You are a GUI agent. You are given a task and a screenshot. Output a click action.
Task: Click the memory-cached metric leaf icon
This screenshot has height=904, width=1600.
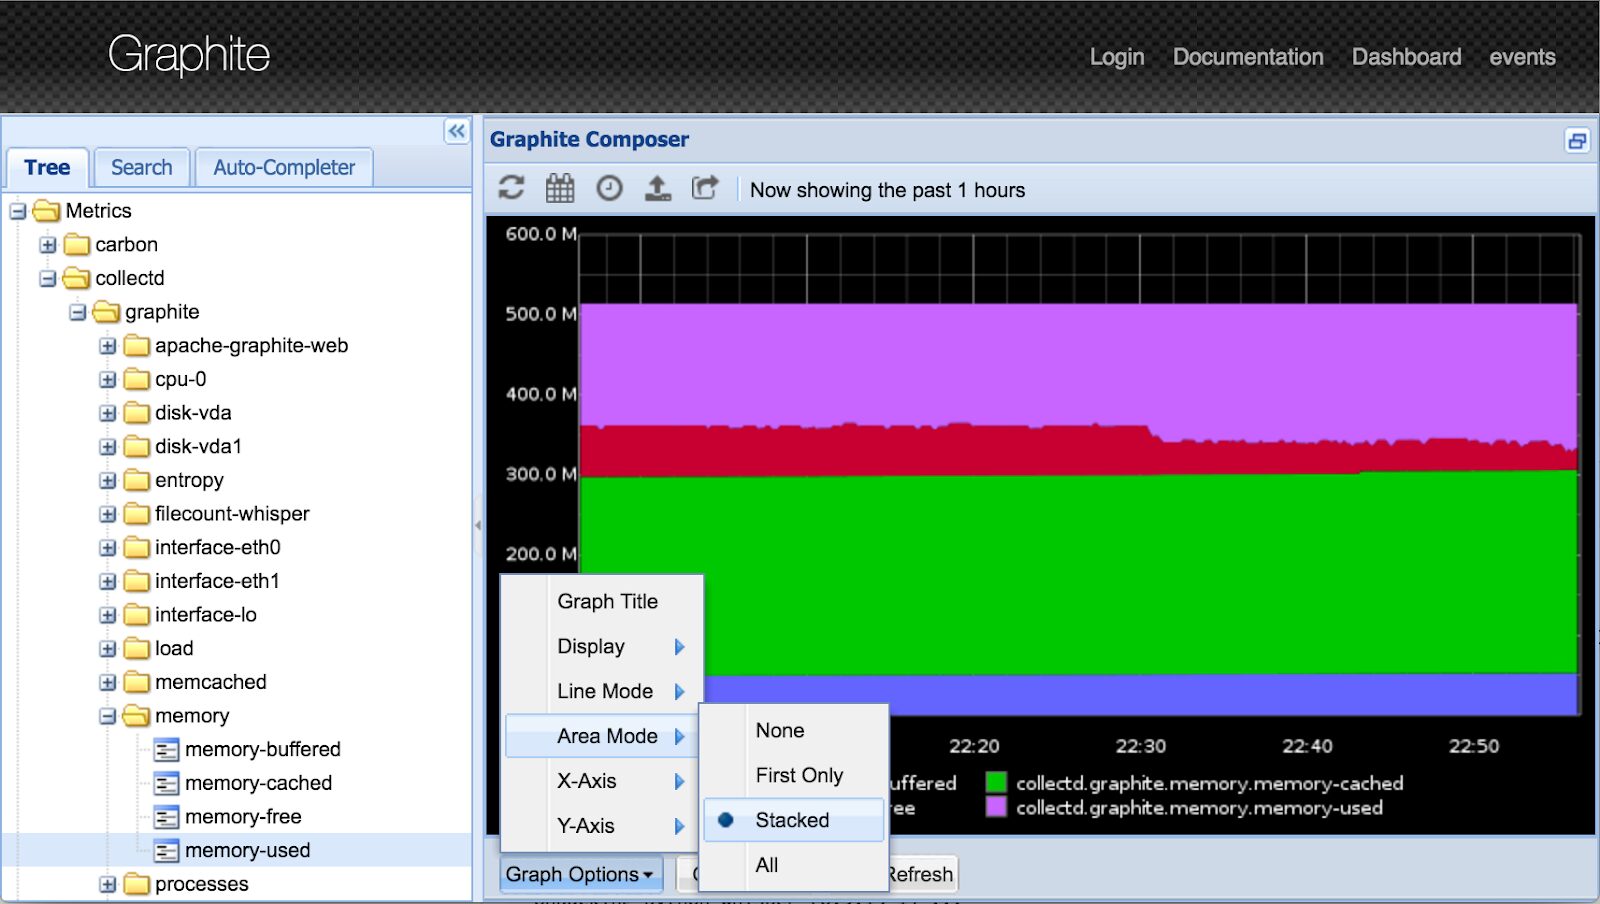click(x=166, y=783)
